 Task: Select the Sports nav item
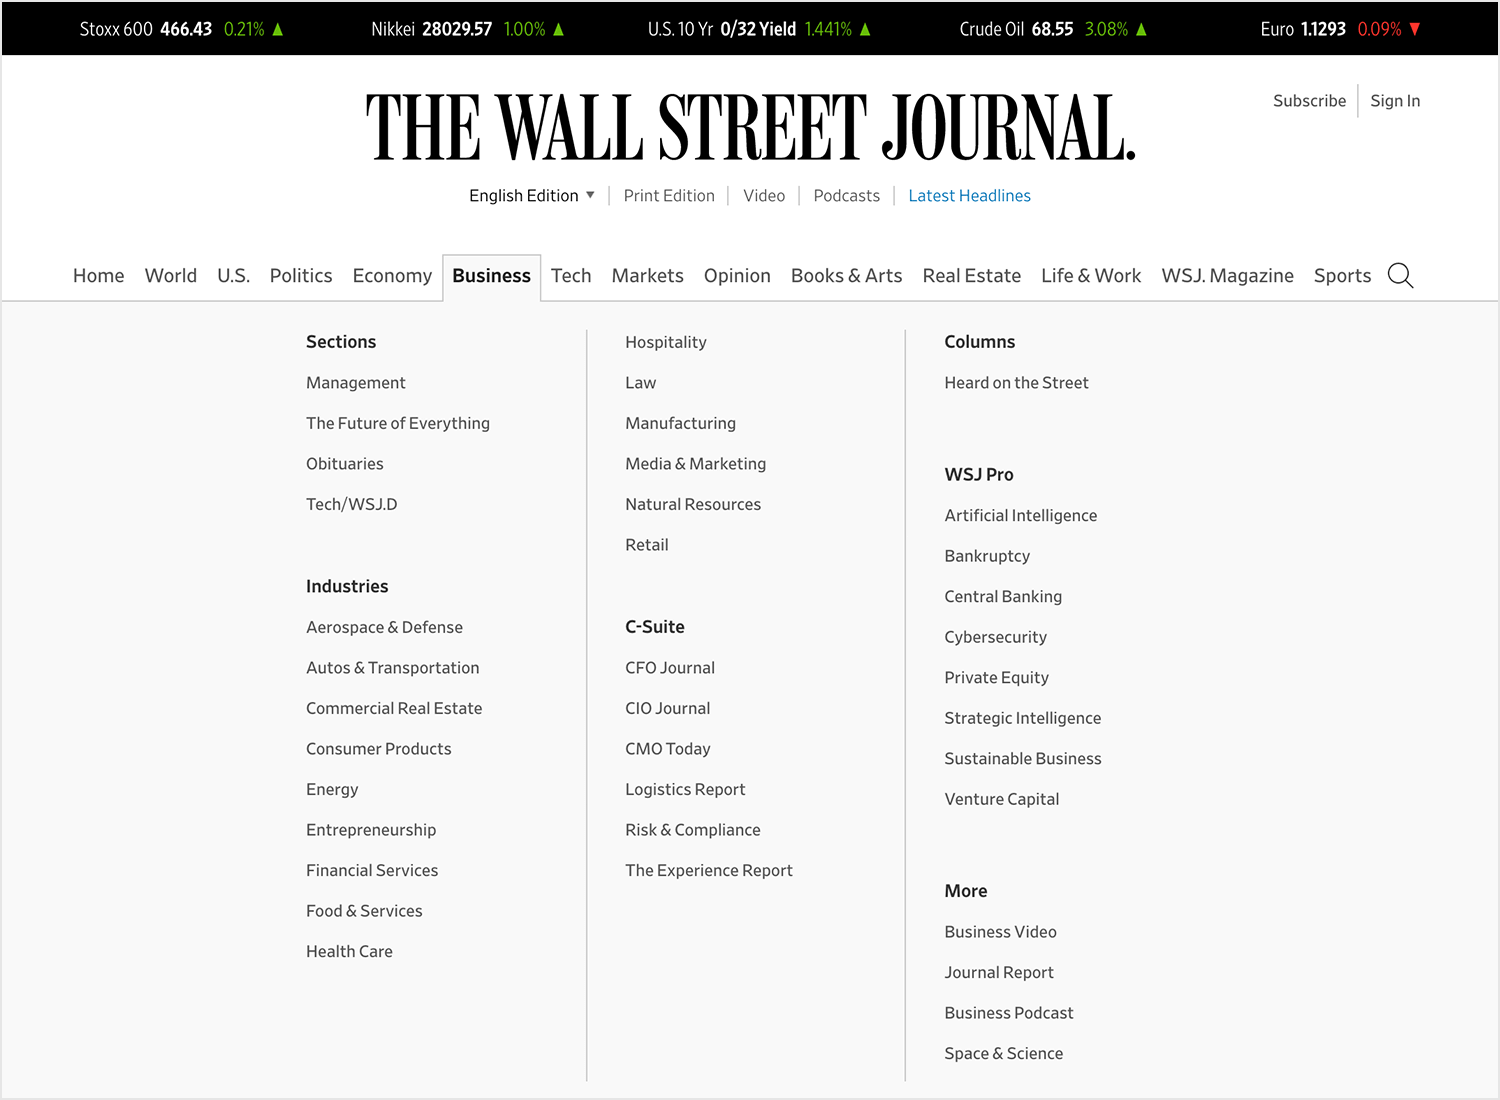pyautogui.click(x=1342, y=276)
